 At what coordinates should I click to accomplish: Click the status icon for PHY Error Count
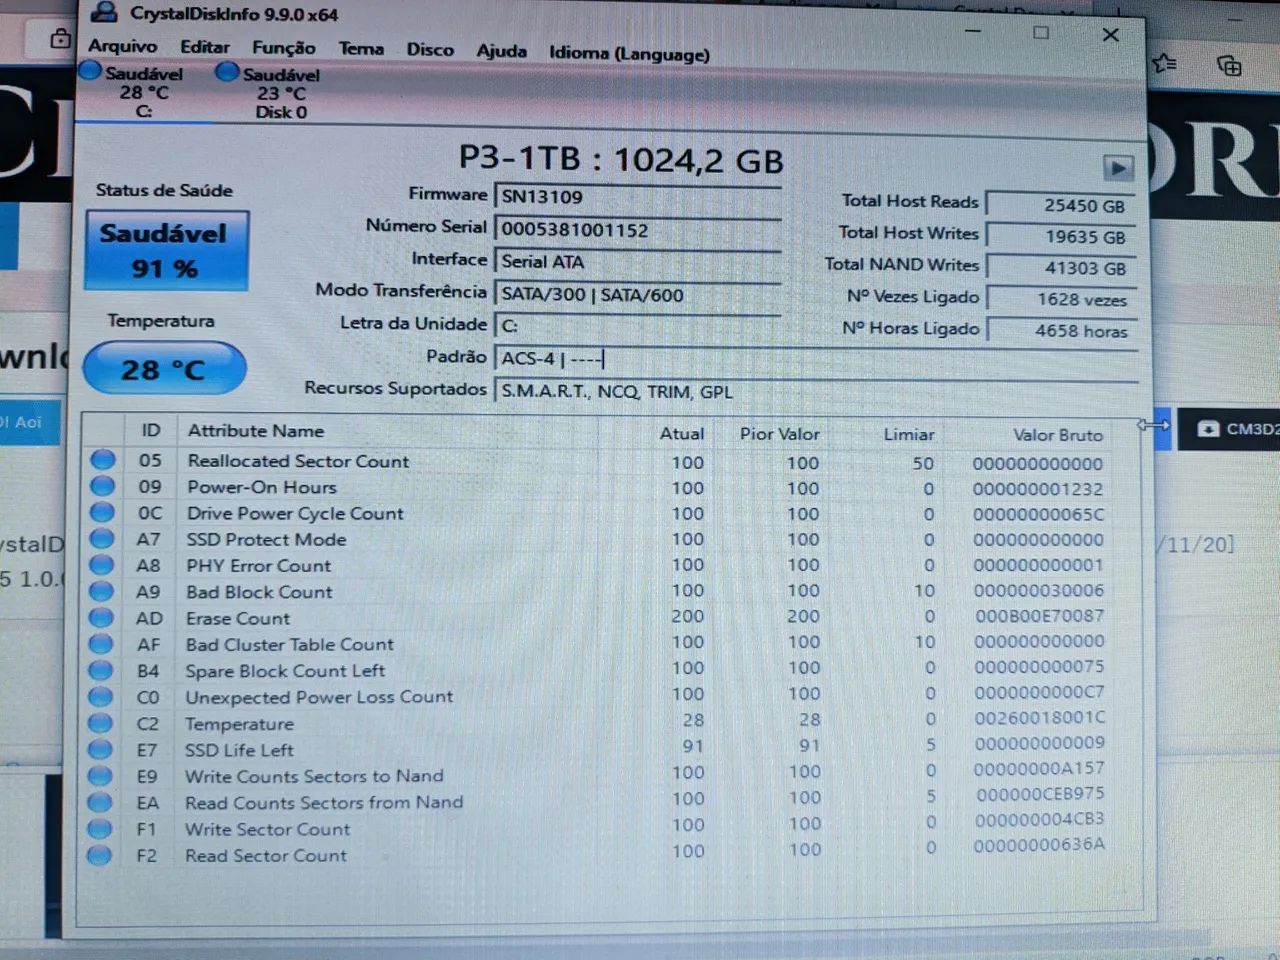(101, 564)
